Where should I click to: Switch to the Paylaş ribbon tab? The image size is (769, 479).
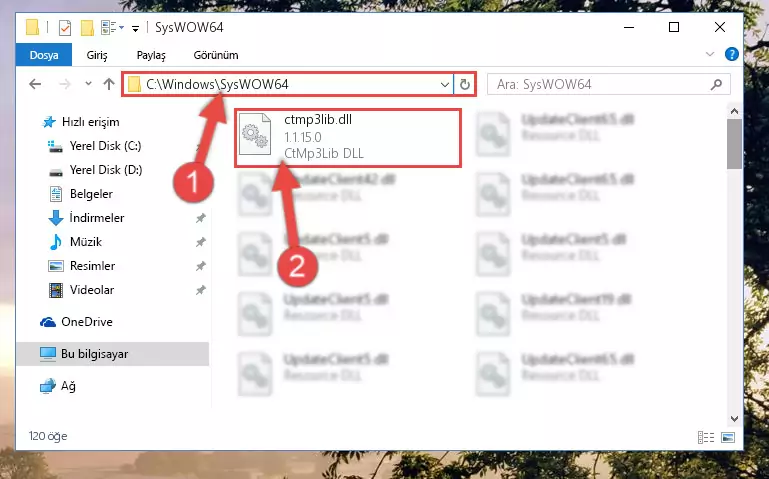pyautogui.click(x=151, y=55)
